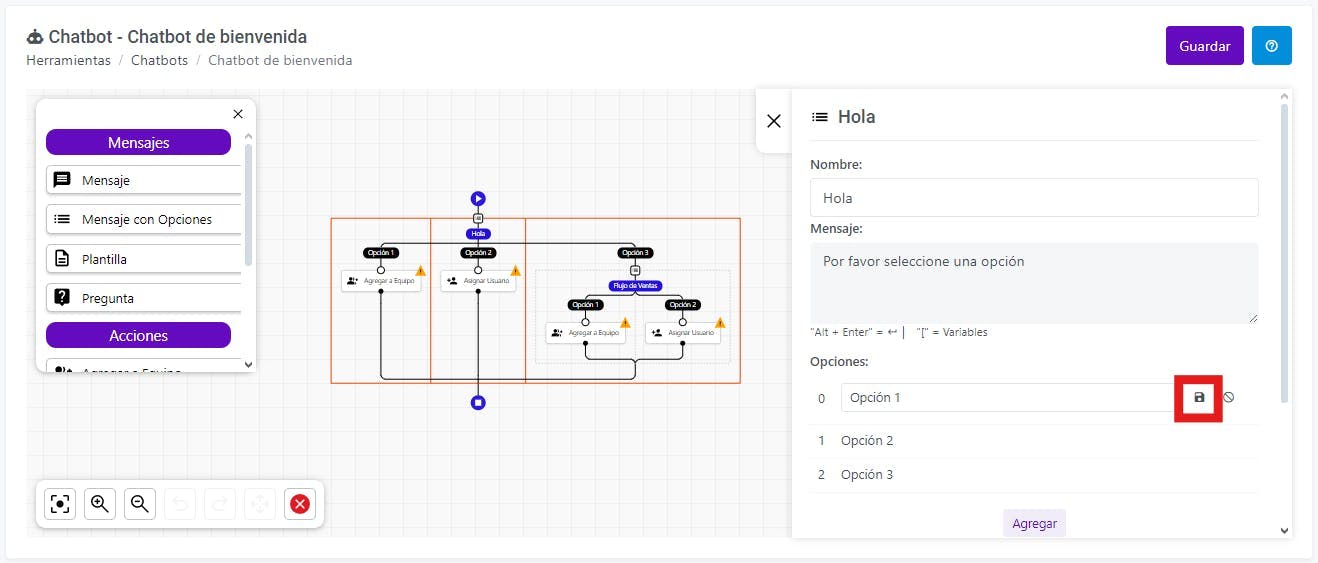This screenshot has width=1318, height=563.
Task: Click Agregar to add an option
Action: tap(1034, 523)
